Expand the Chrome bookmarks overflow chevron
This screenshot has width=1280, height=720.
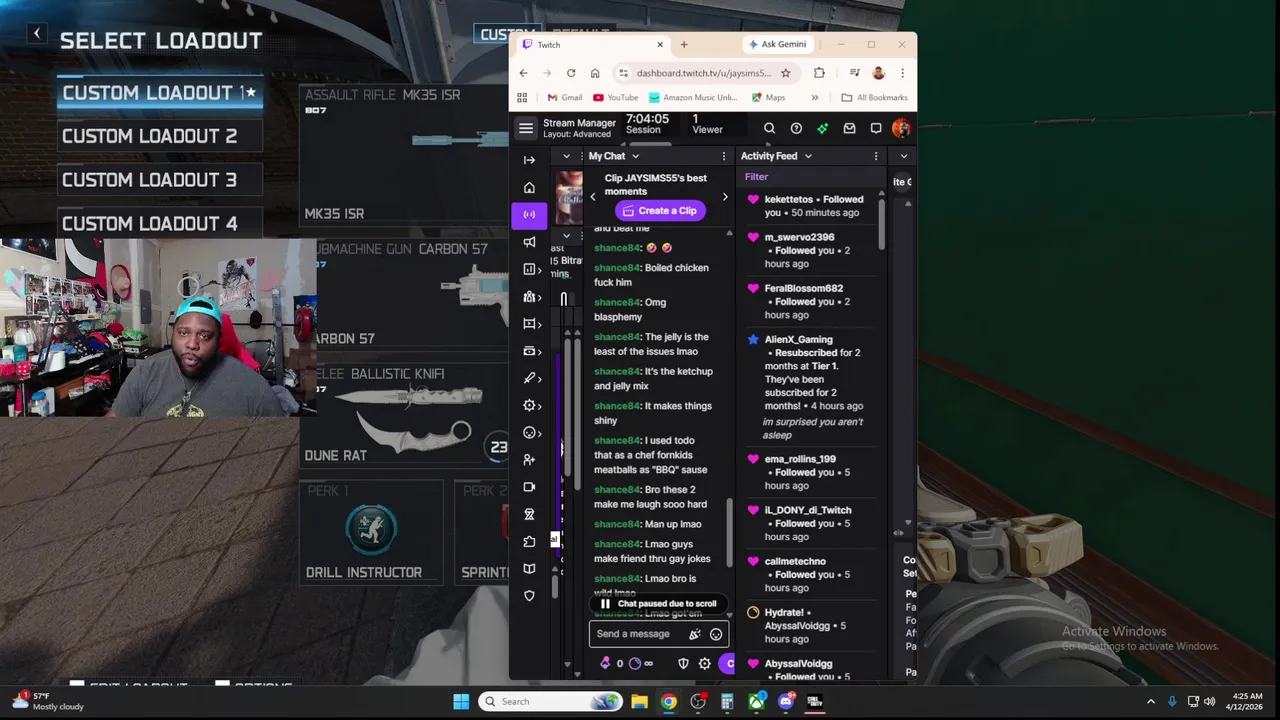[x=814, y=97]
